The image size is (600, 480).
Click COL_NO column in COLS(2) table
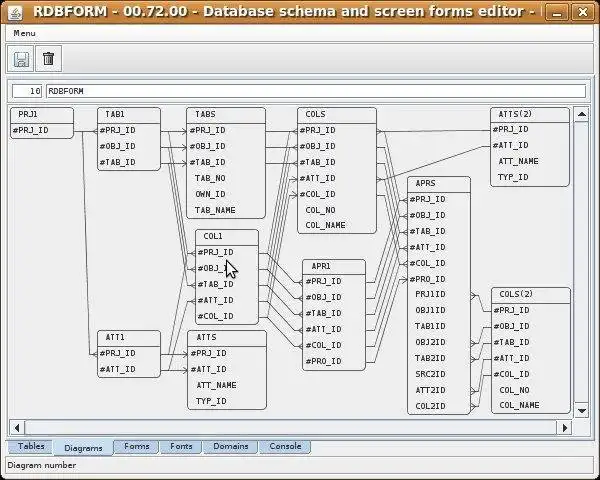tap(514, 390)
